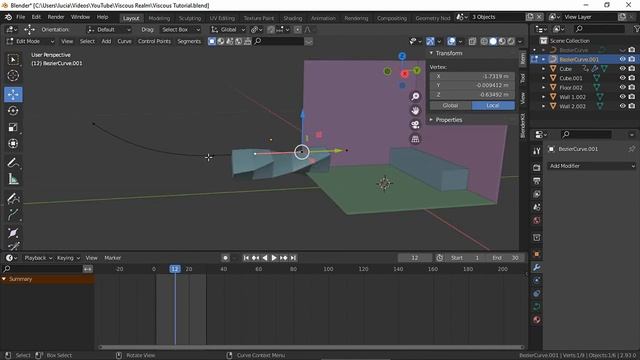Click the viewport zoom magnifier icon

coord(415,96)
